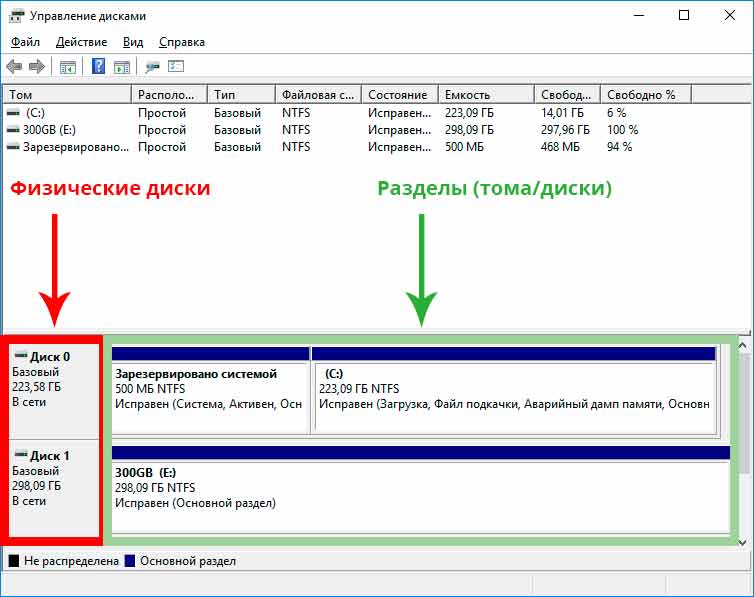Open the Действие menu

coord(81,42)
